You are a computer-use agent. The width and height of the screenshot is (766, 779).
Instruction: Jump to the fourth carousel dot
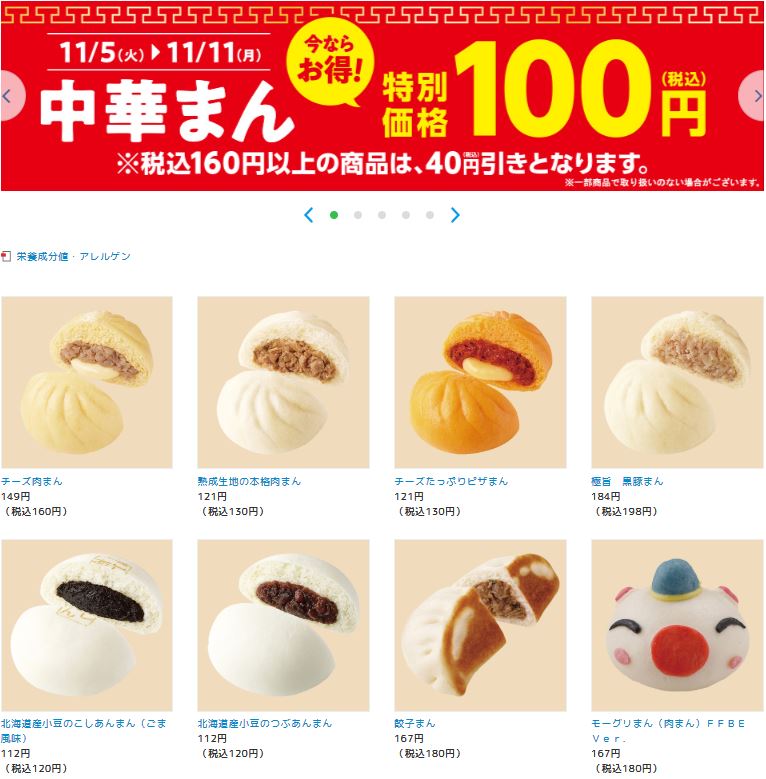(x=406, y=215)
